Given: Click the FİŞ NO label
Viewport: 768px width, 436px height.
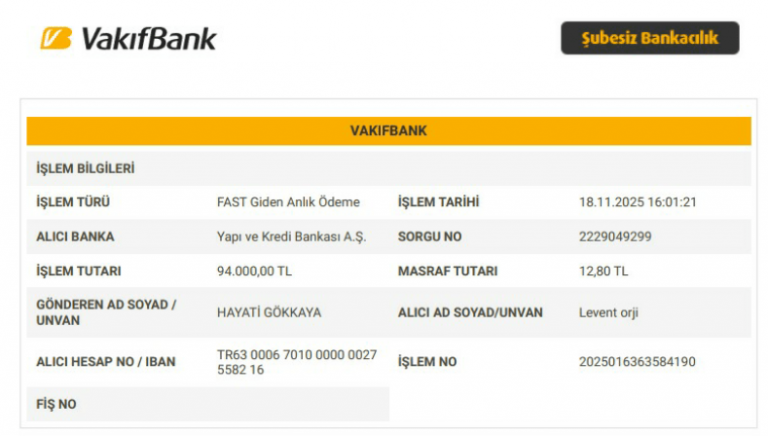Looking at the screenshot, I should [56, 404].
